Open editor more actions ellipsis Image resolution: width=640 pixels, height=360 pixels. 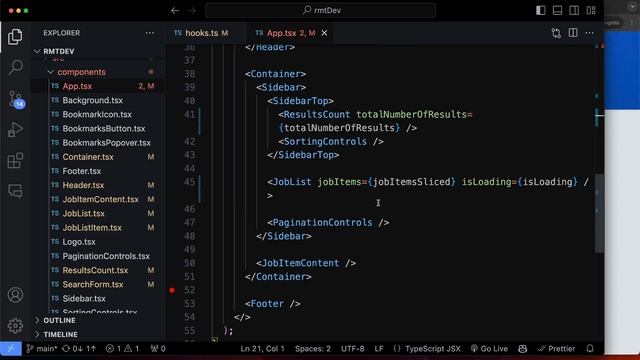(589, 33)
